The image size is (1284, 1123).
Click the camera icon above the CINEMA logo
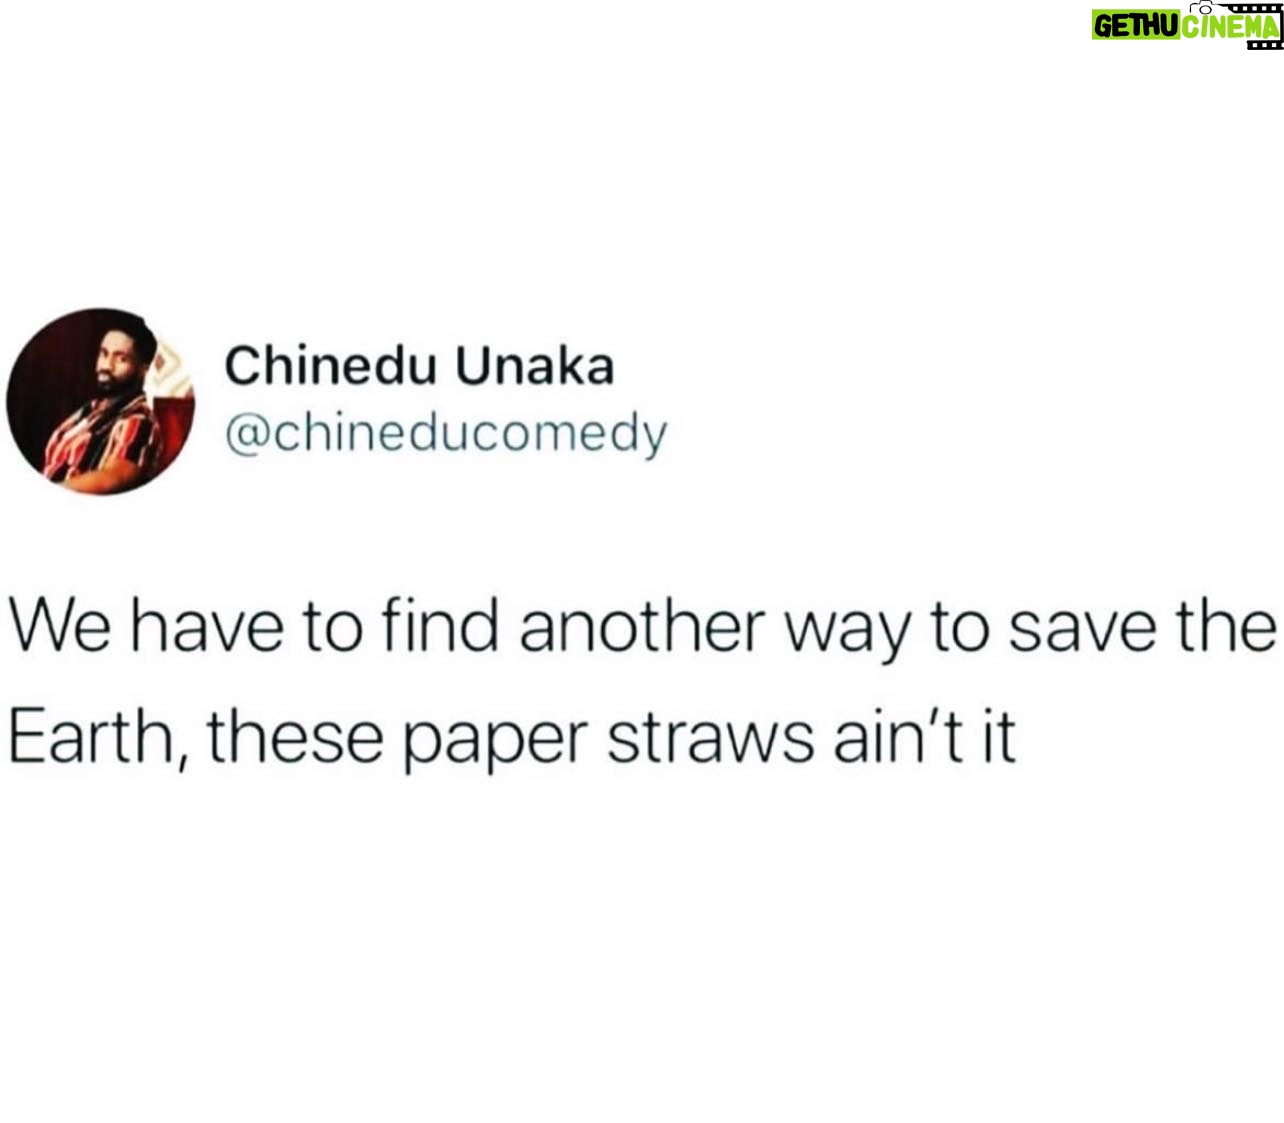1202,7
